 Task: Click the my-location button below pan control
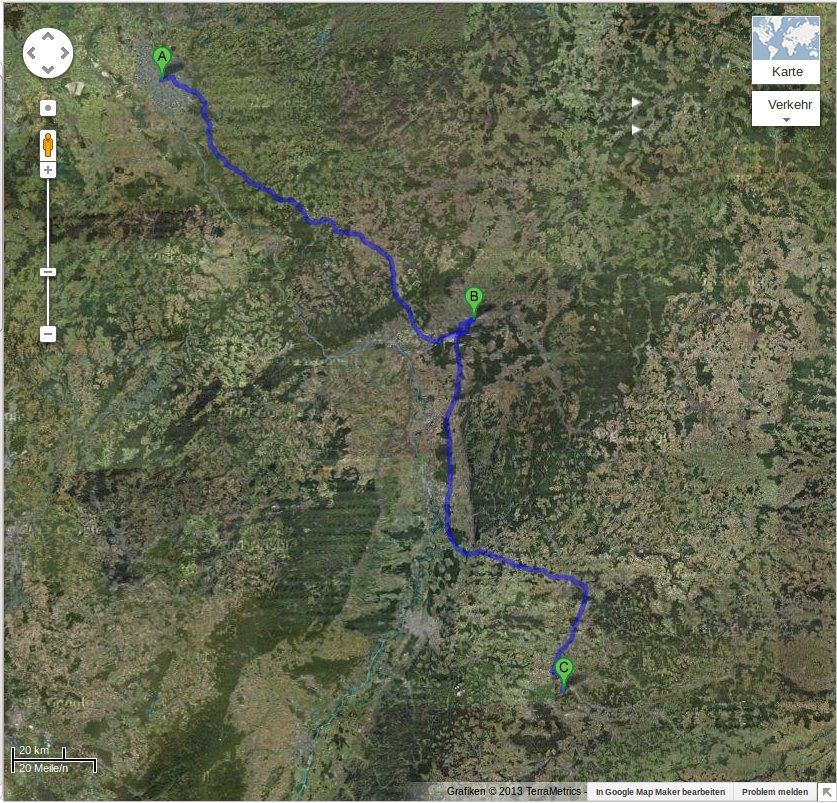pos(48,108)
